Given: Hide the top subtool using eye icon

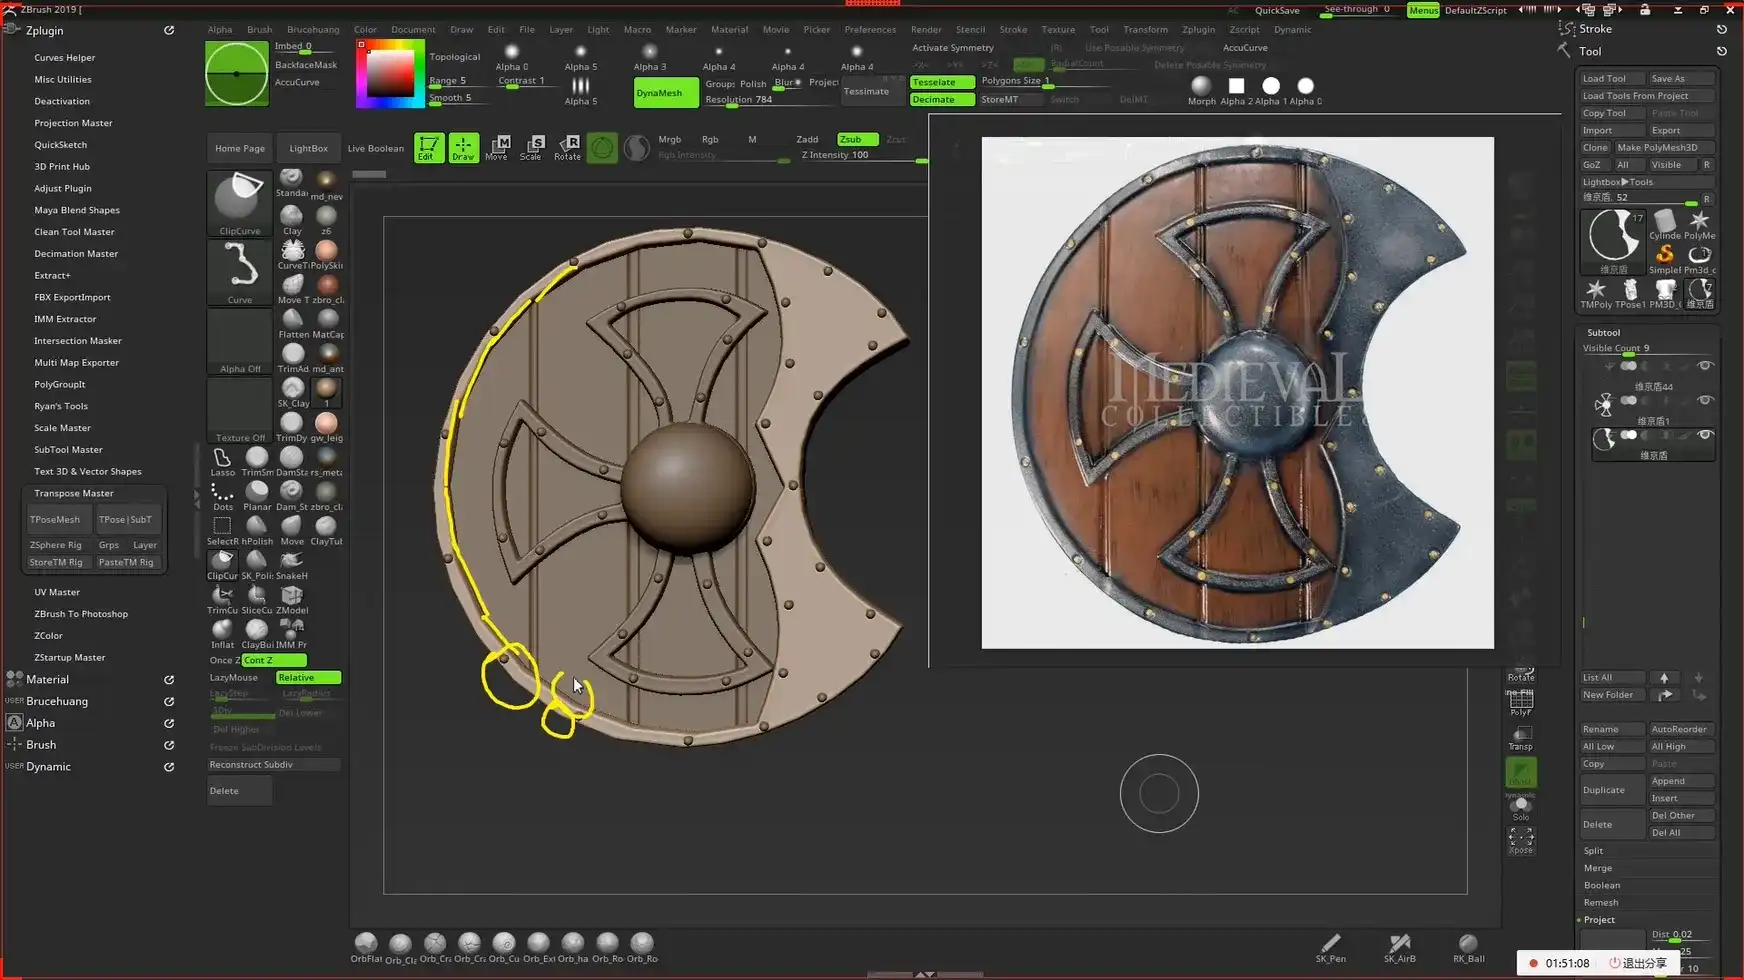Looking at the screenshot, I should pos(1705,366).
